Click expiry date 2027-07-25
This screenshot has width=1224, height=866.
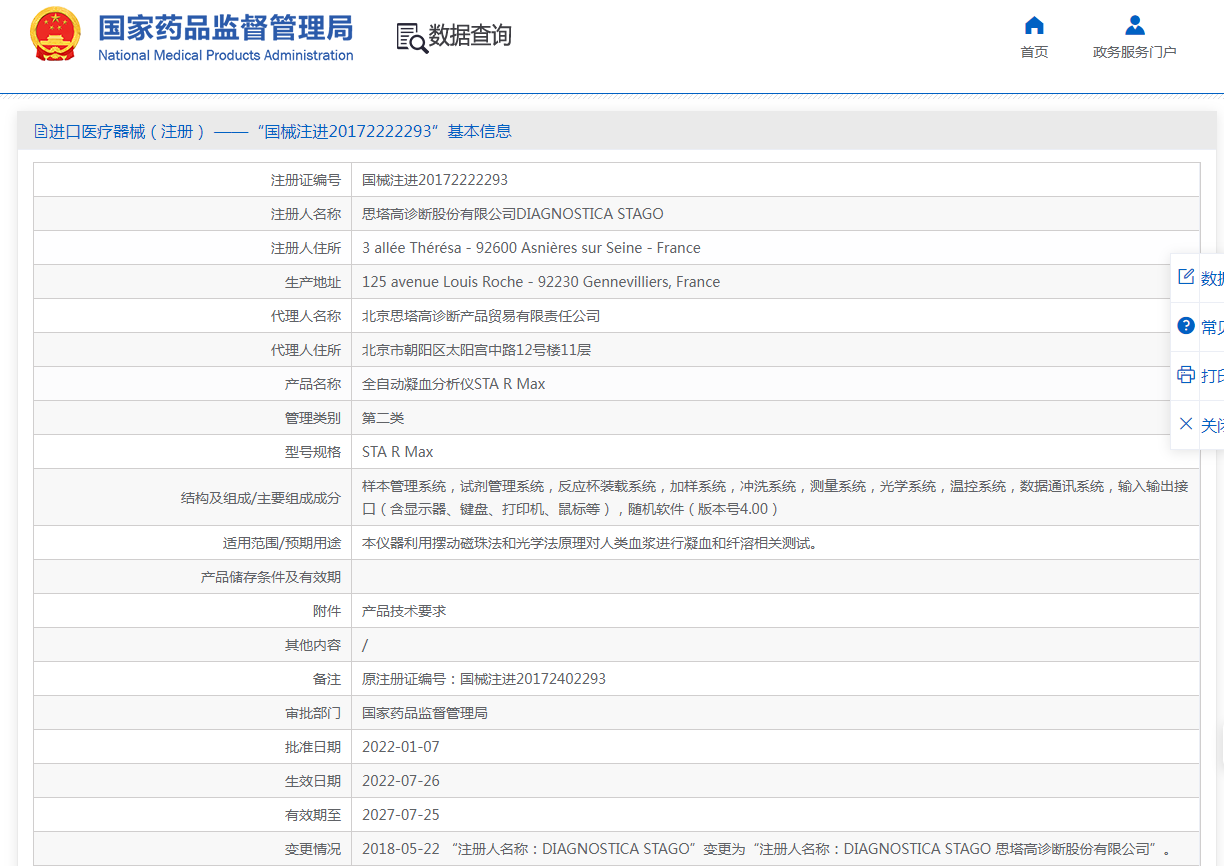(x=401, y=815)
